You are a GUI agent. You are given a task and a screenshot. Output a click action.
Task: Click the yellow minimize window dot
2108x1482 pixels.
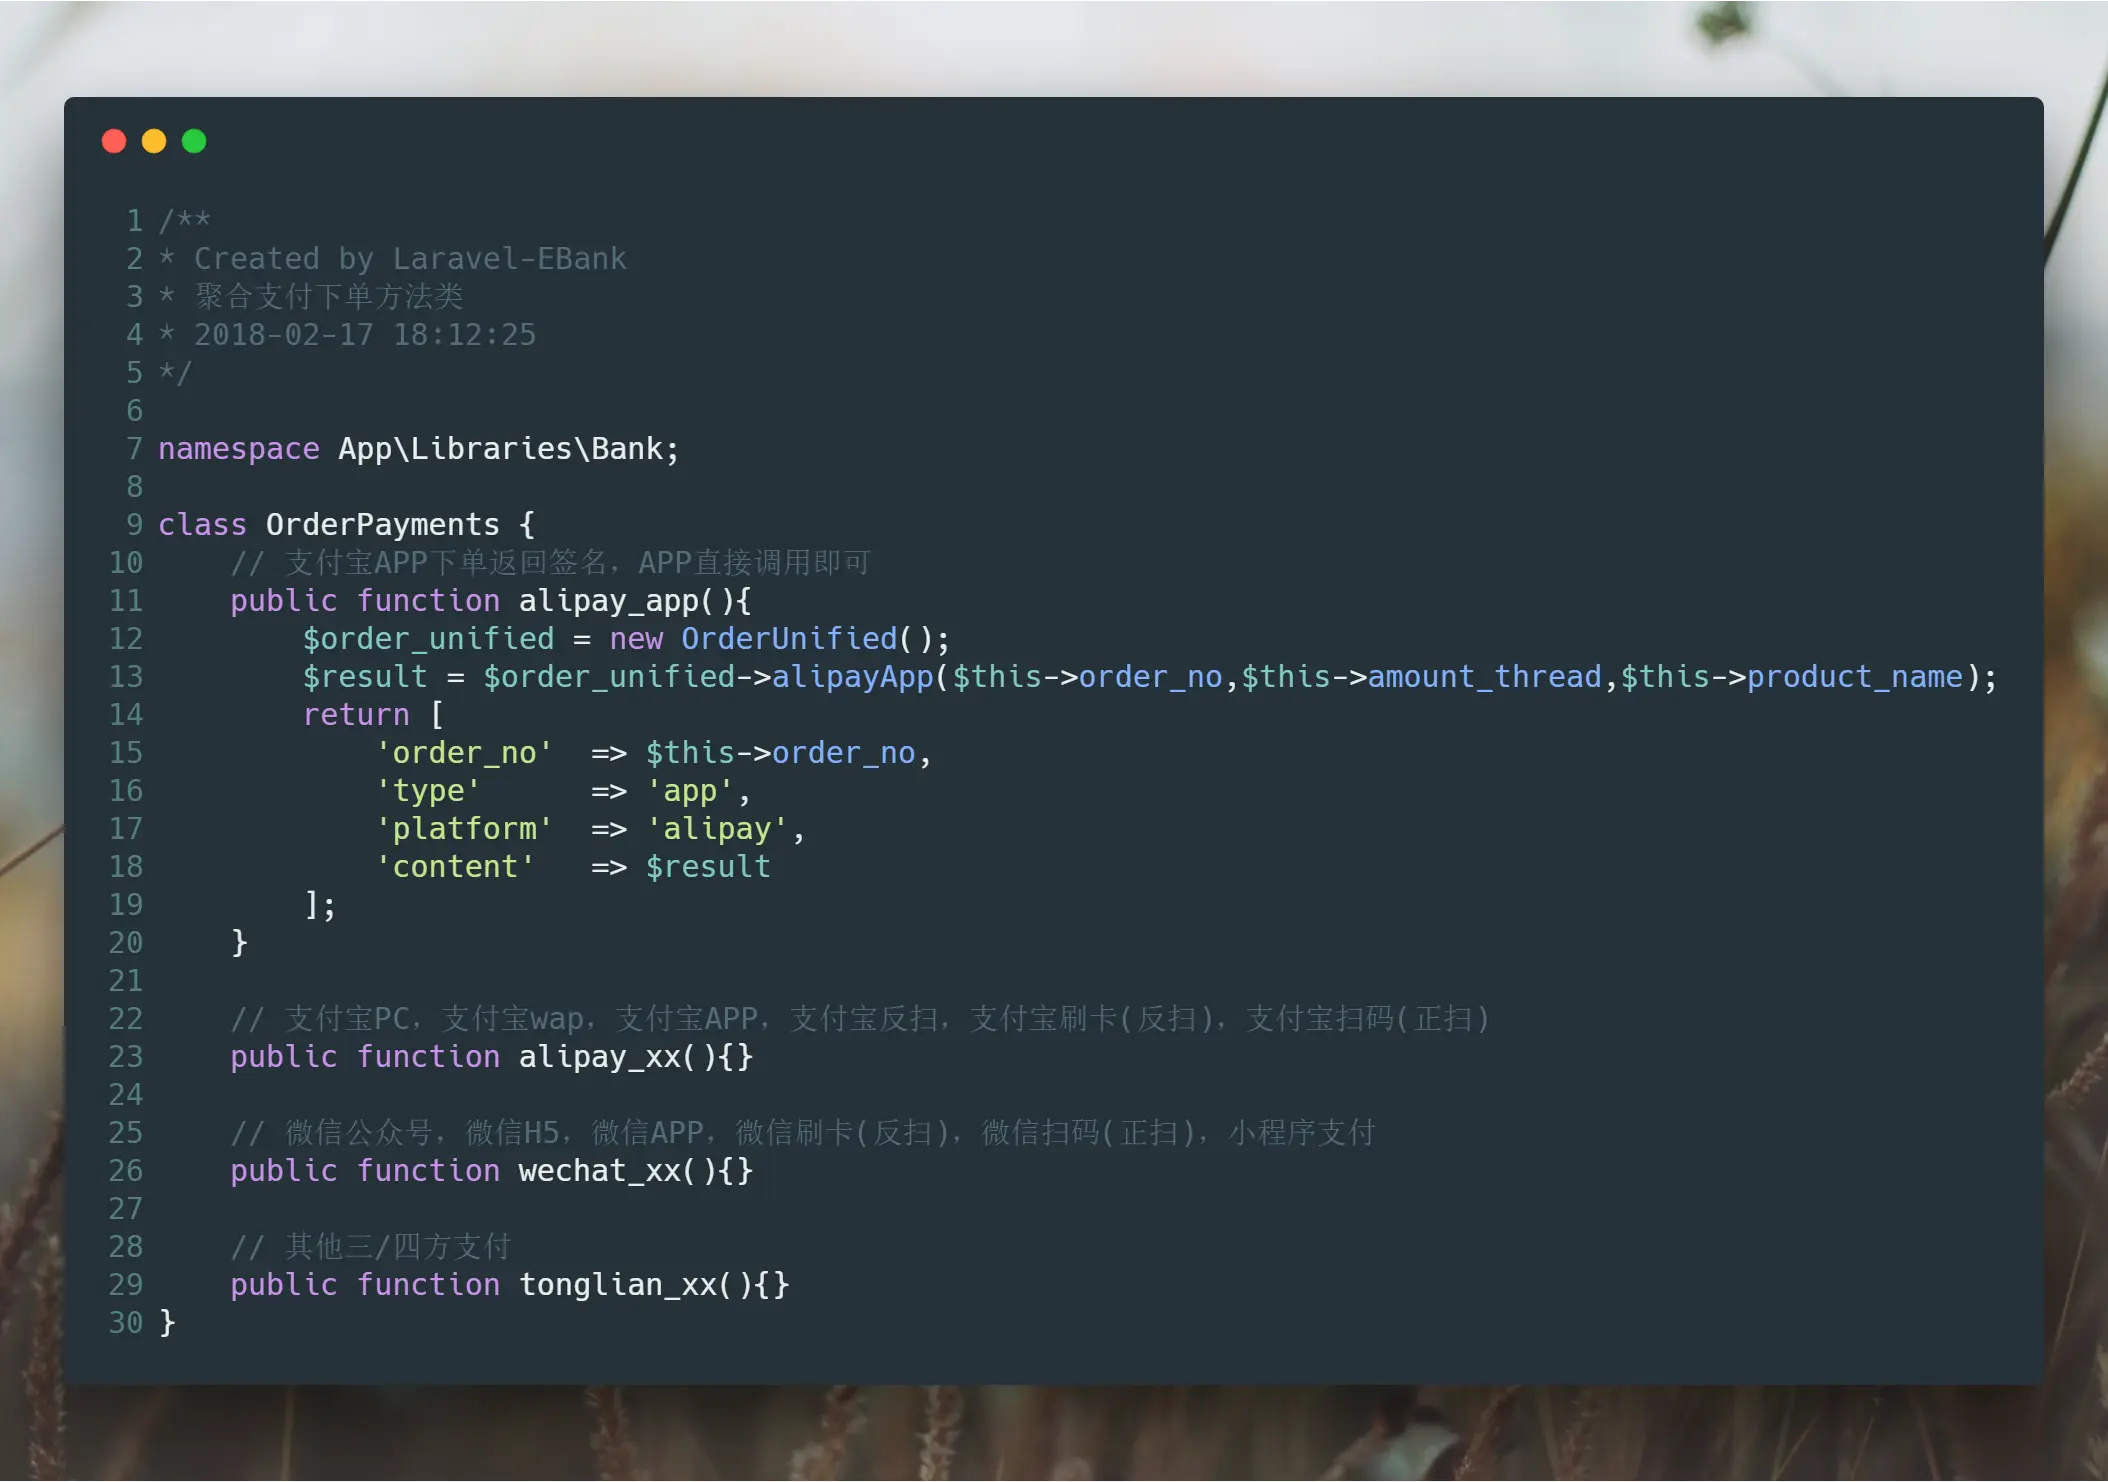(154, 141)
